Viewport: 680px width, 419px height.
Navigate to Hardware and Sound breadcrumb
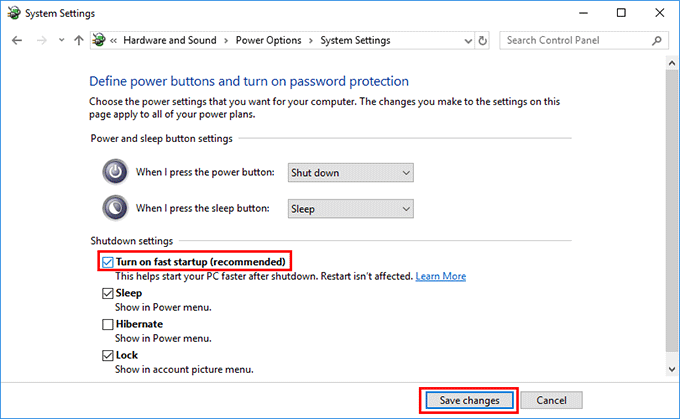coord(170,40)
